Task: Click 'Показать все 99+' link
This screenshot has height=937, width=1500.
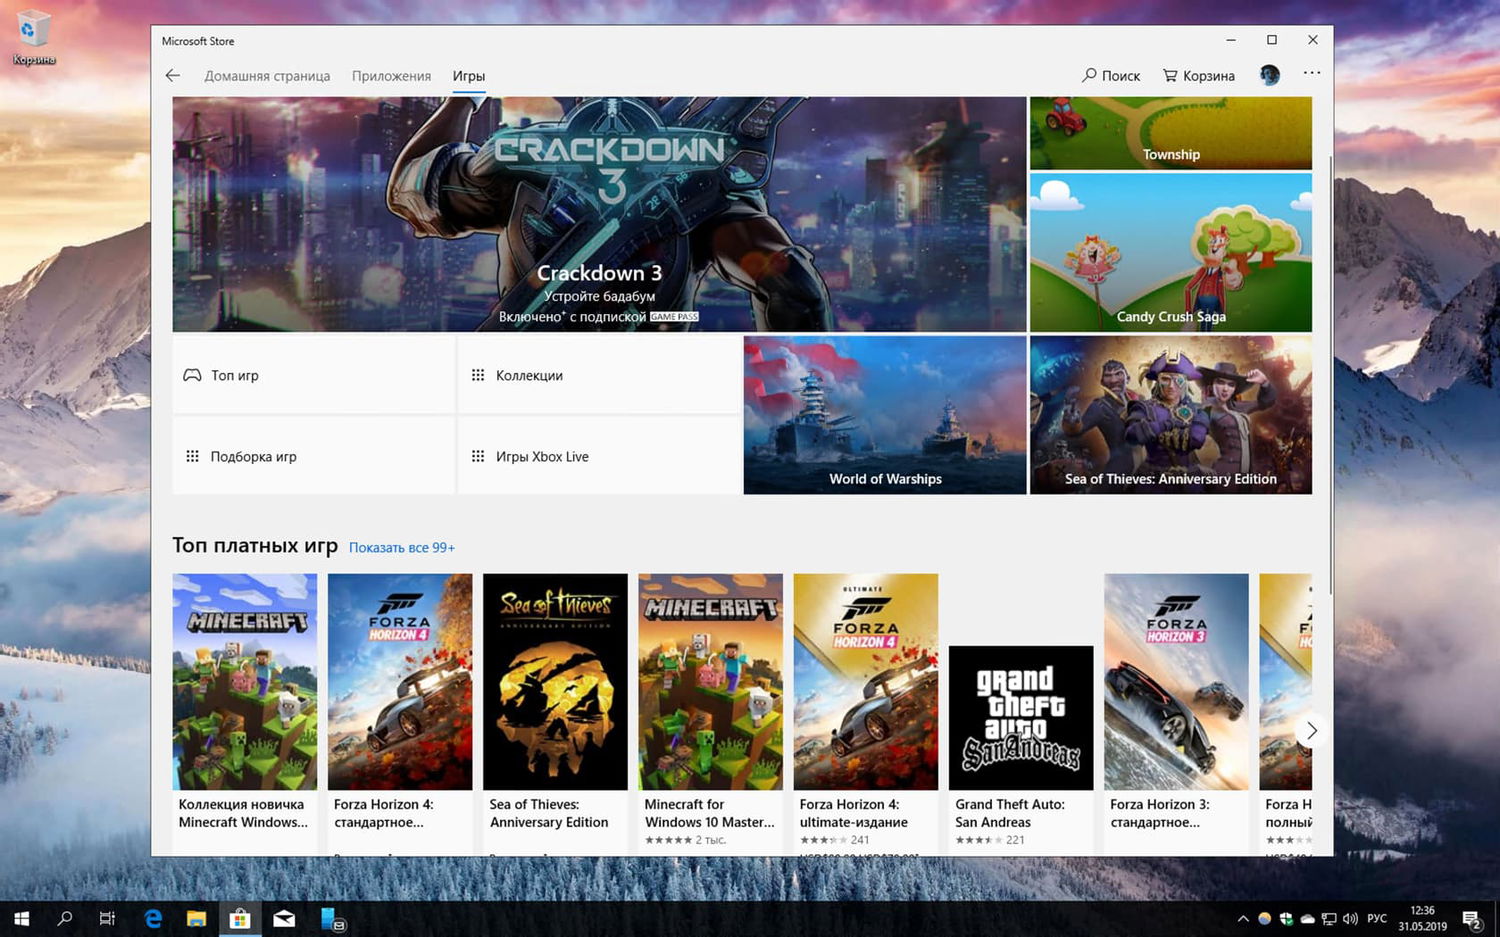Action: tap(401, 547)
